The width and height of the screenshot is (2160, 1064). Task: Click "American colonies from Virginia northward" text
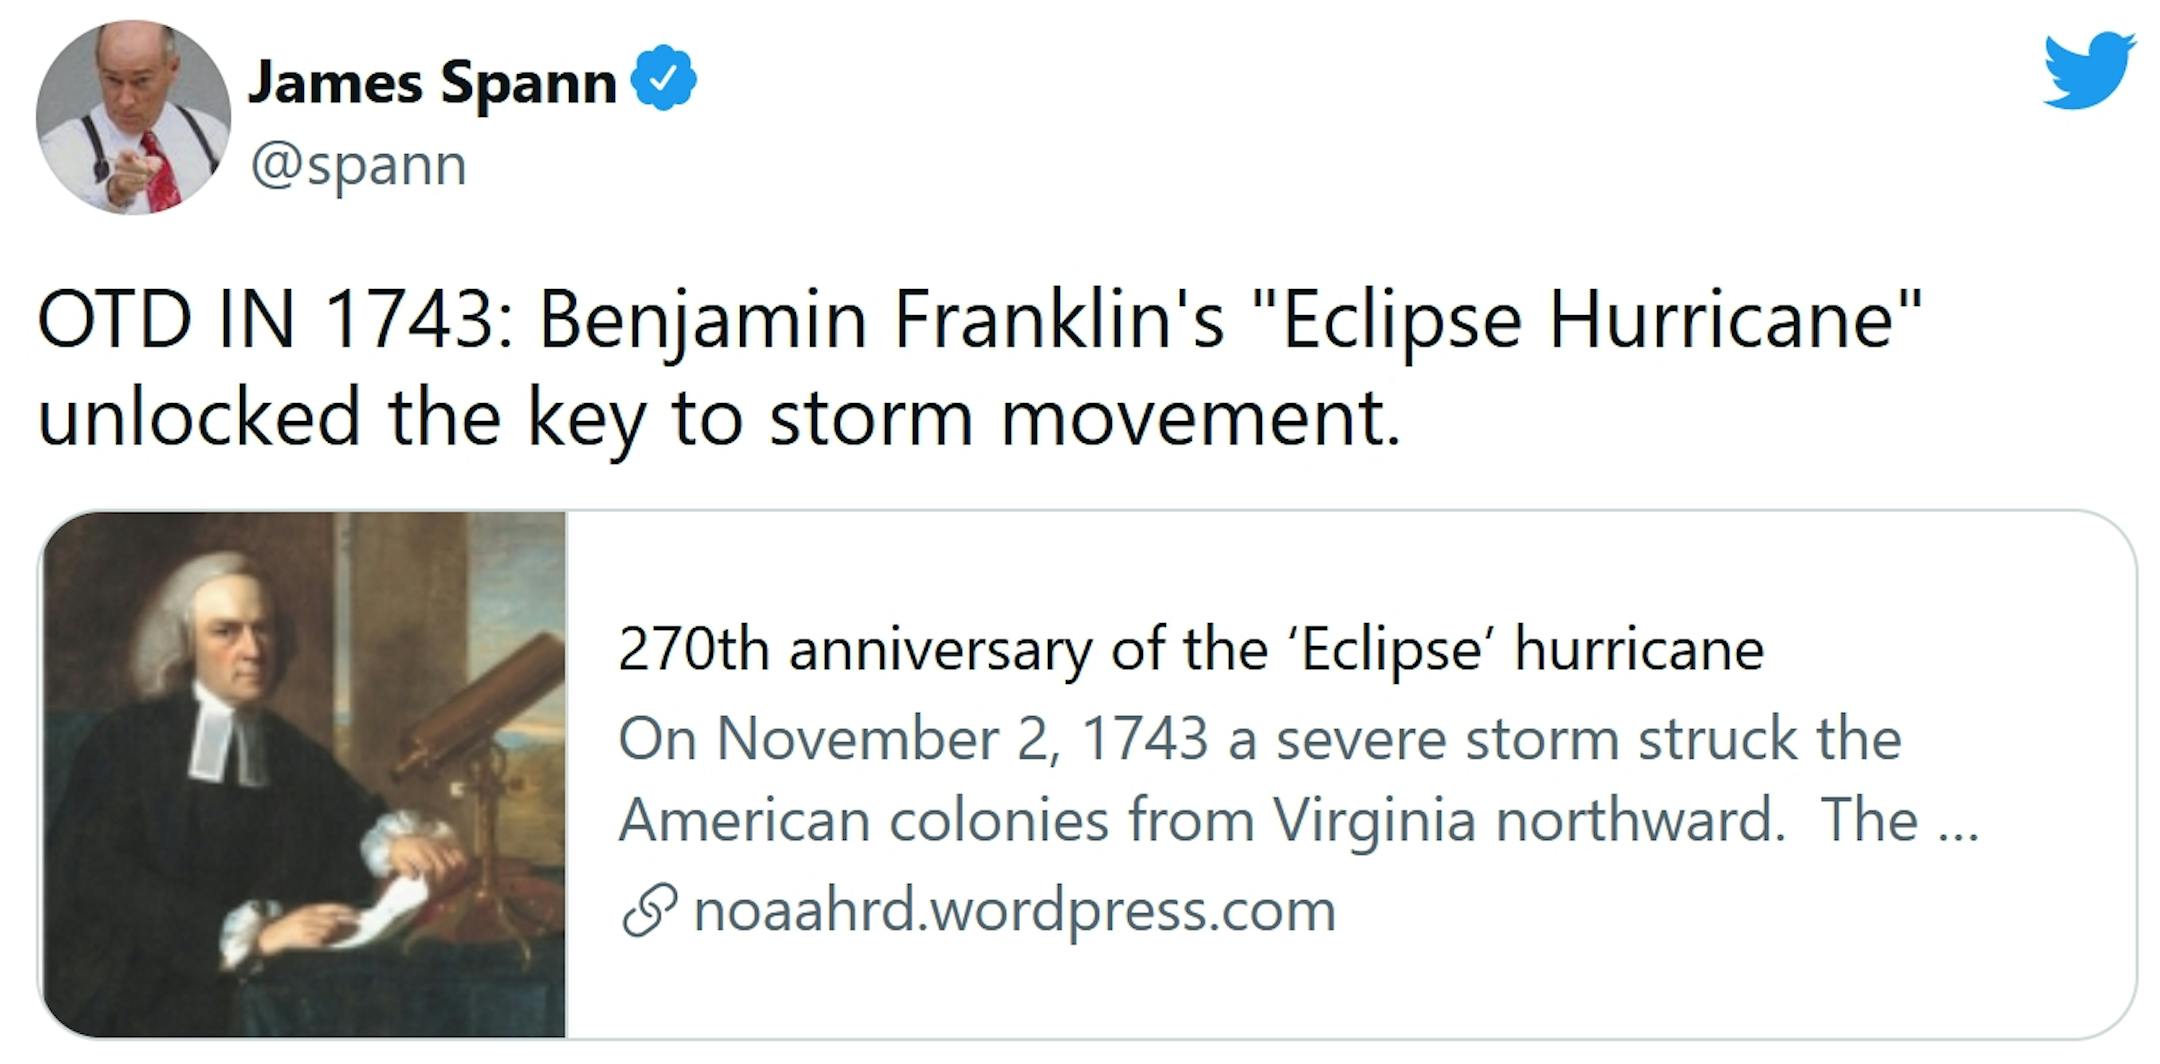pos(1200,821)
